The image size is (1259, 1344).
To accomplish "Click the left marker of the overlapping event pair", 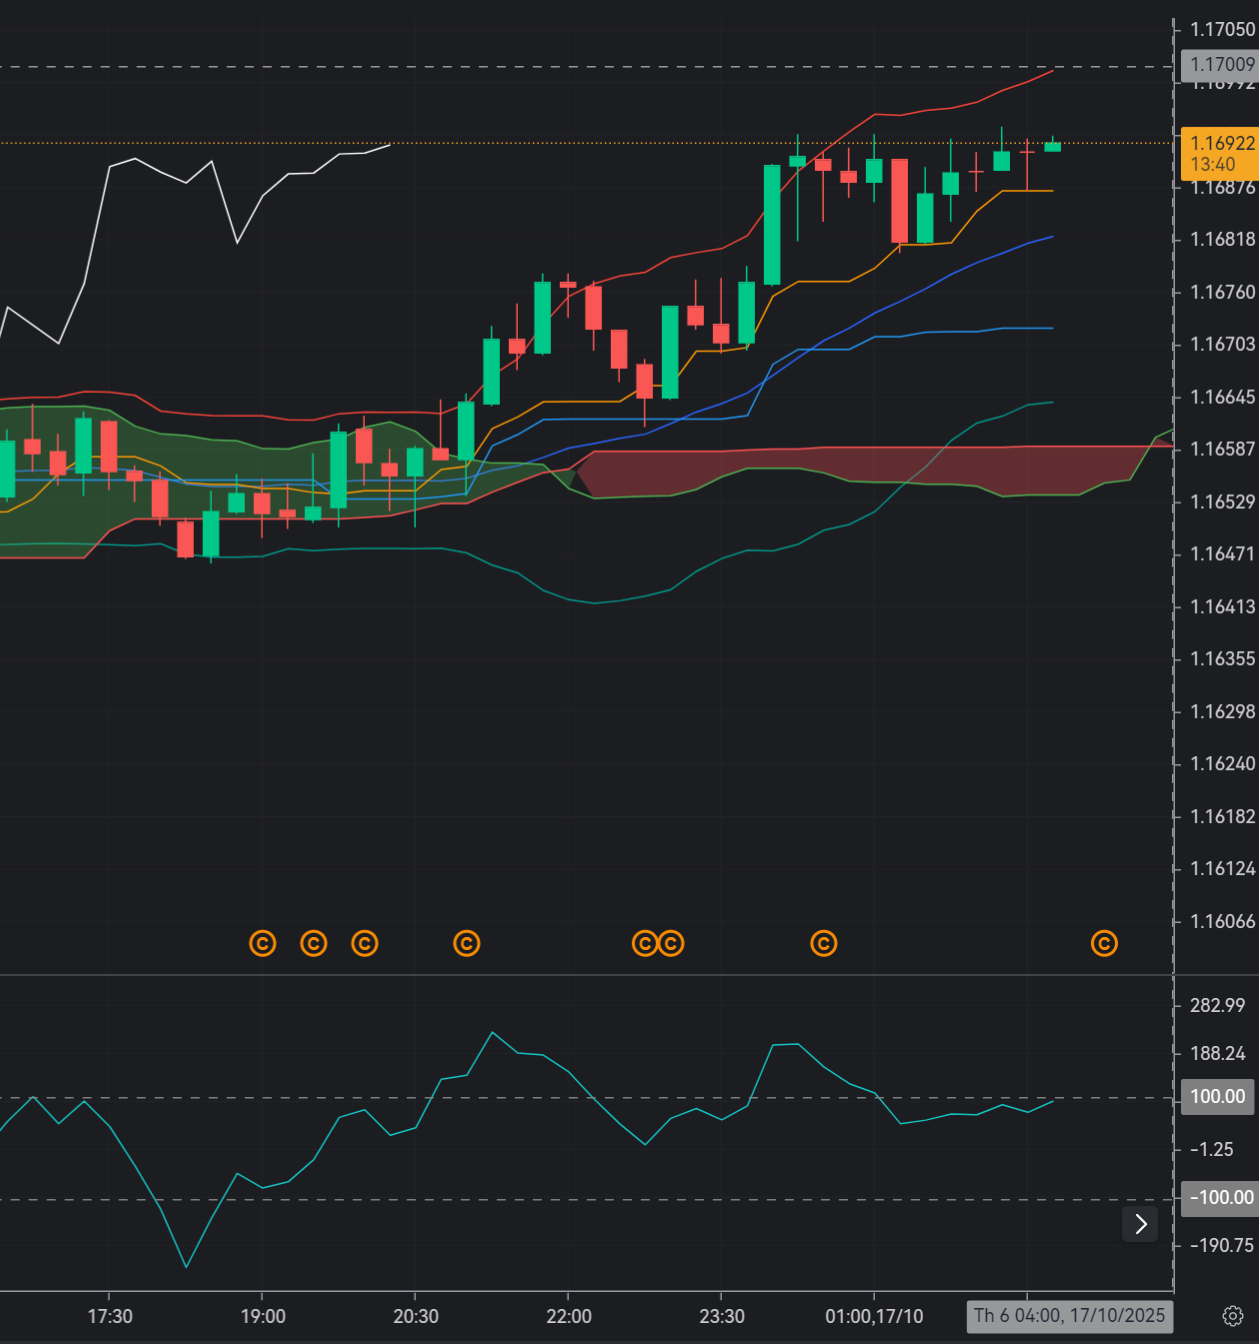I will click(x=644, y=943).
